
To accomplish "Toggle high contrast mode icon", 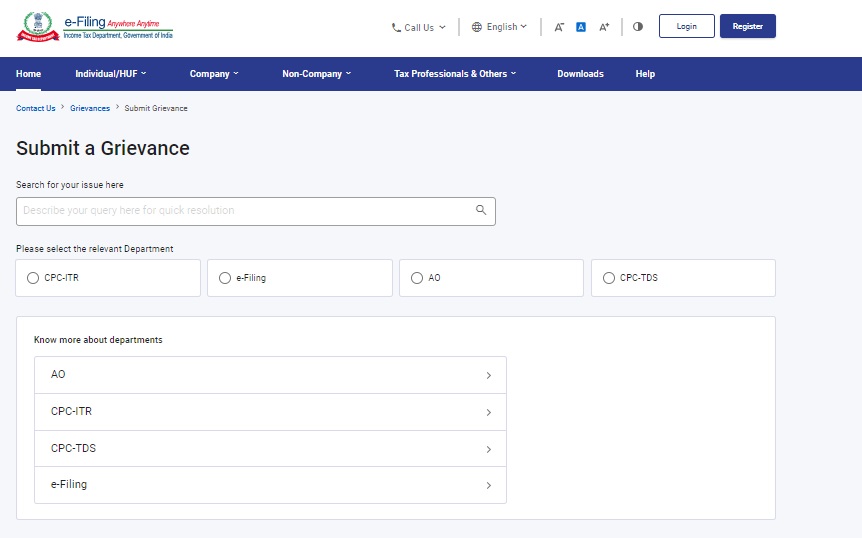I will pyautogui.click(x=638, y=26).
